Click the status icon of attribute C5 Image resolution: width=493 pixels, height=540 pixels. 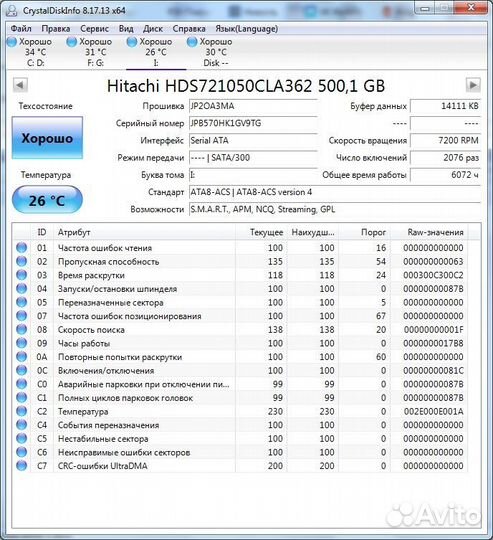[x=21, y=438]
